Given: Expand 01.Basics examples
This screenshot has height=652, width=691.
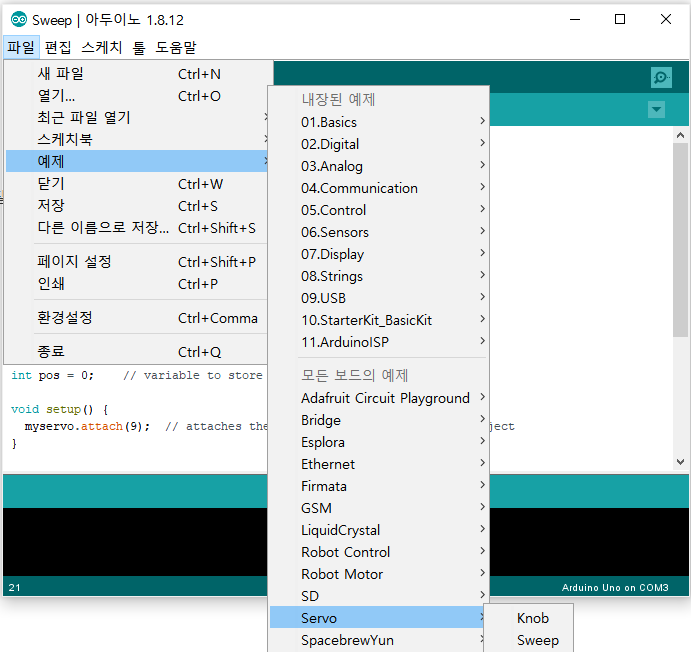Looking at the screenshot, I should (379, 122).
